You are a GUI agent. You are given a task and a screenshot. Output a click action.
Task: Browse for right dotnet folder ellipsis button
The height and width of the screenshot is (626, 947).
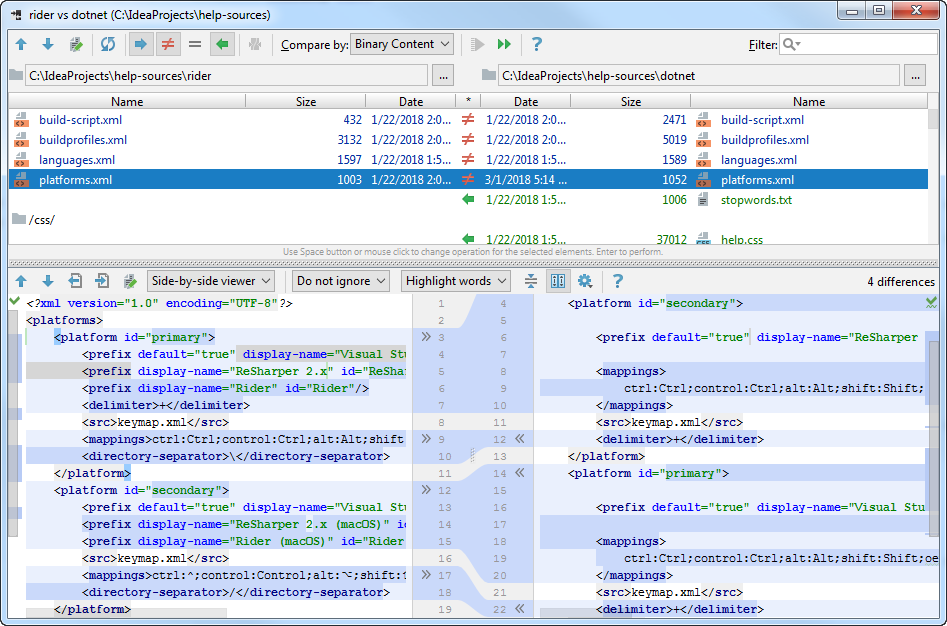916,76
